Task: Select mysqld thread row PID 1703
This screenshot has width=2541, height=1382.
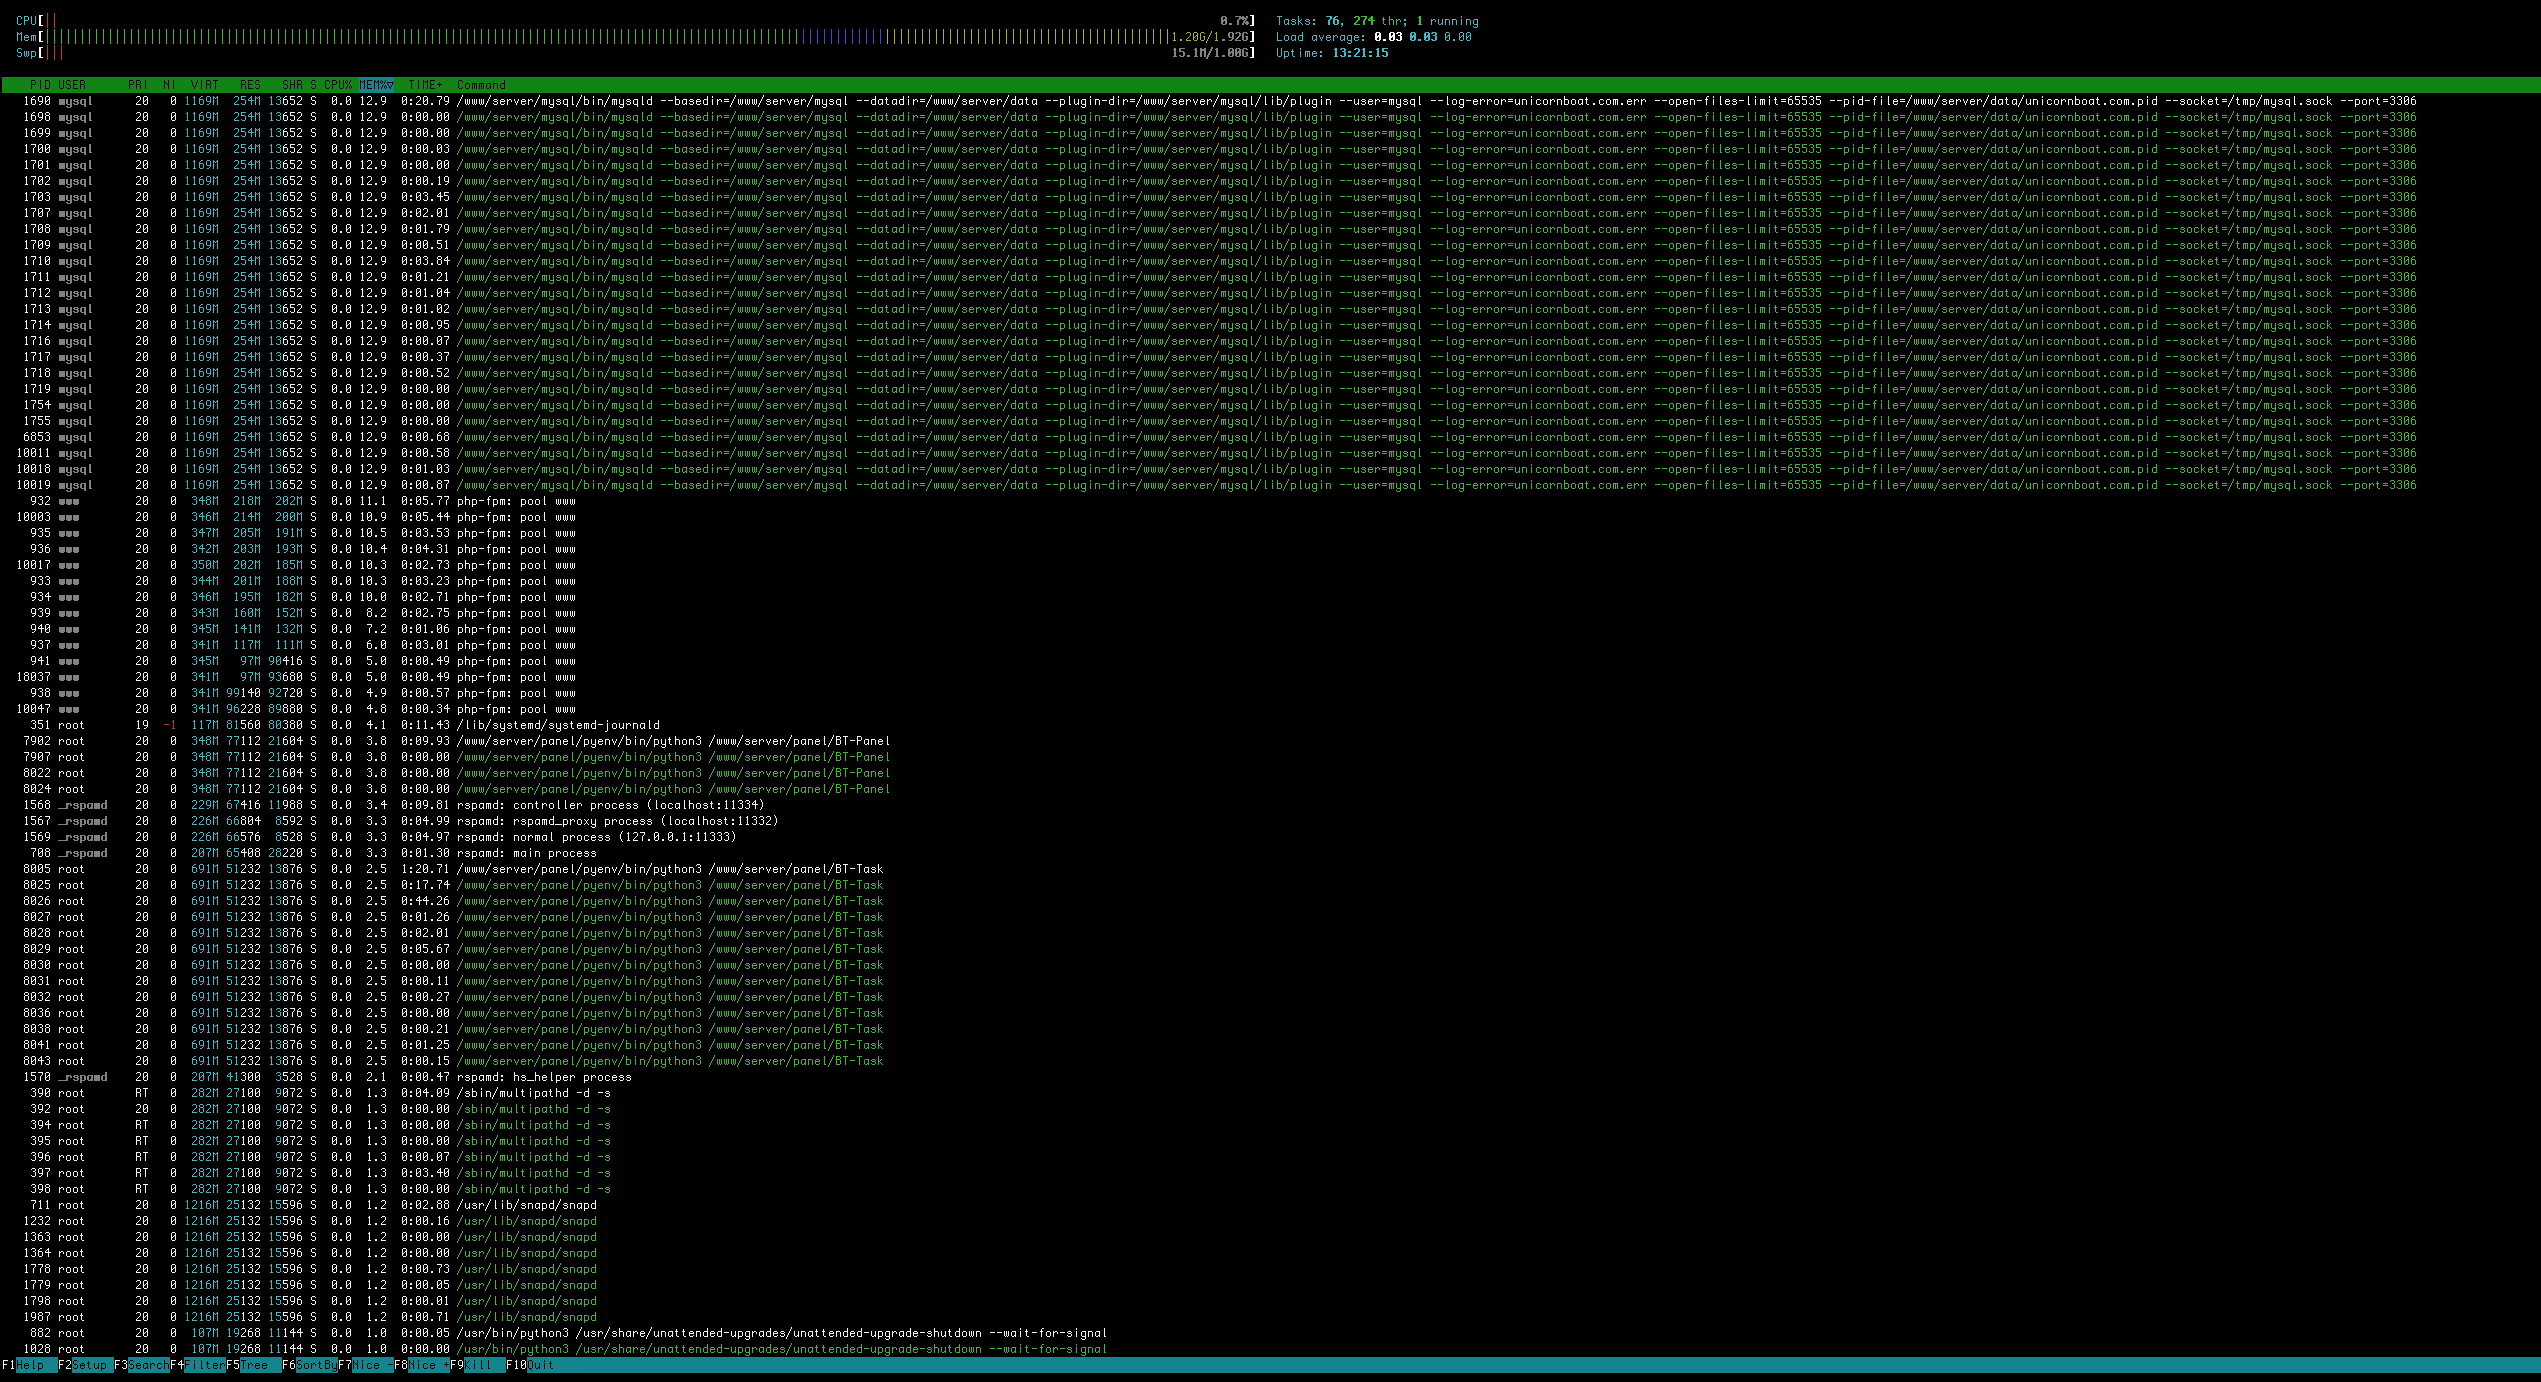Action: pyautogui.click(x=1270, y=197)
